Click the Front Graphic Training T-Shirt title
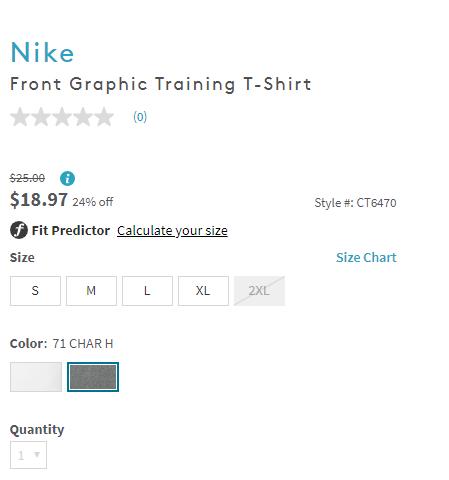The image size is (449, 480). pyautogui.click(x=161, y=84)
